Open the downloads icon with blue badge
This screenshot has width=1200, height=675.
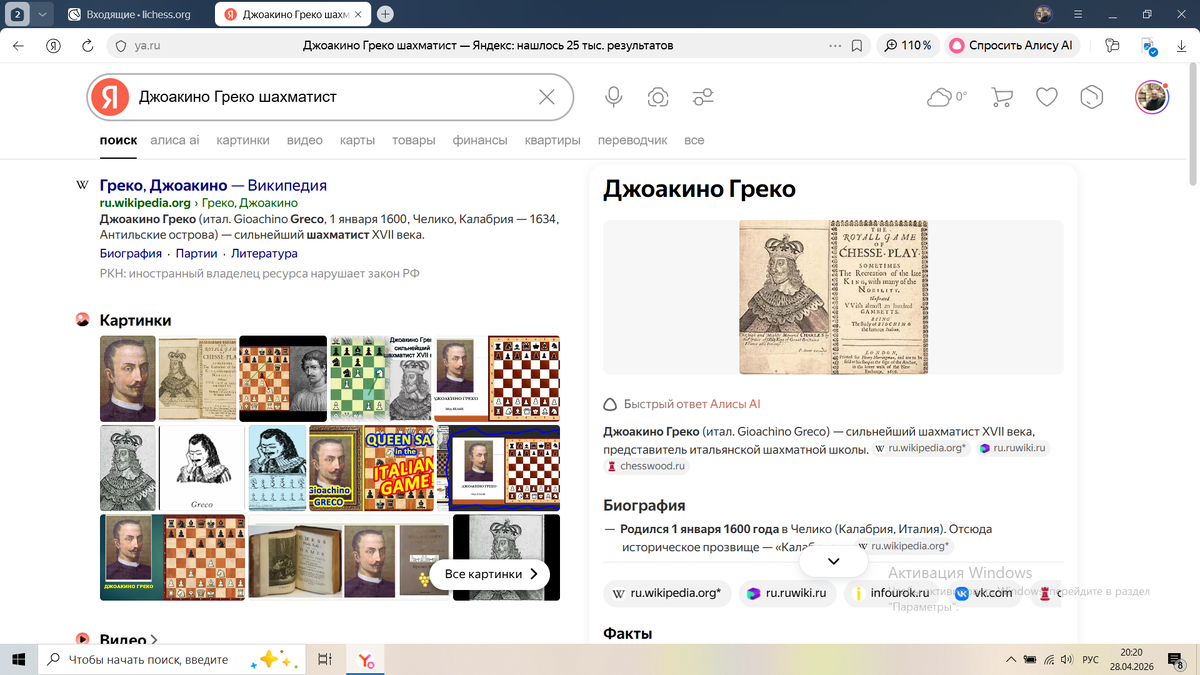click(1149, 46)
